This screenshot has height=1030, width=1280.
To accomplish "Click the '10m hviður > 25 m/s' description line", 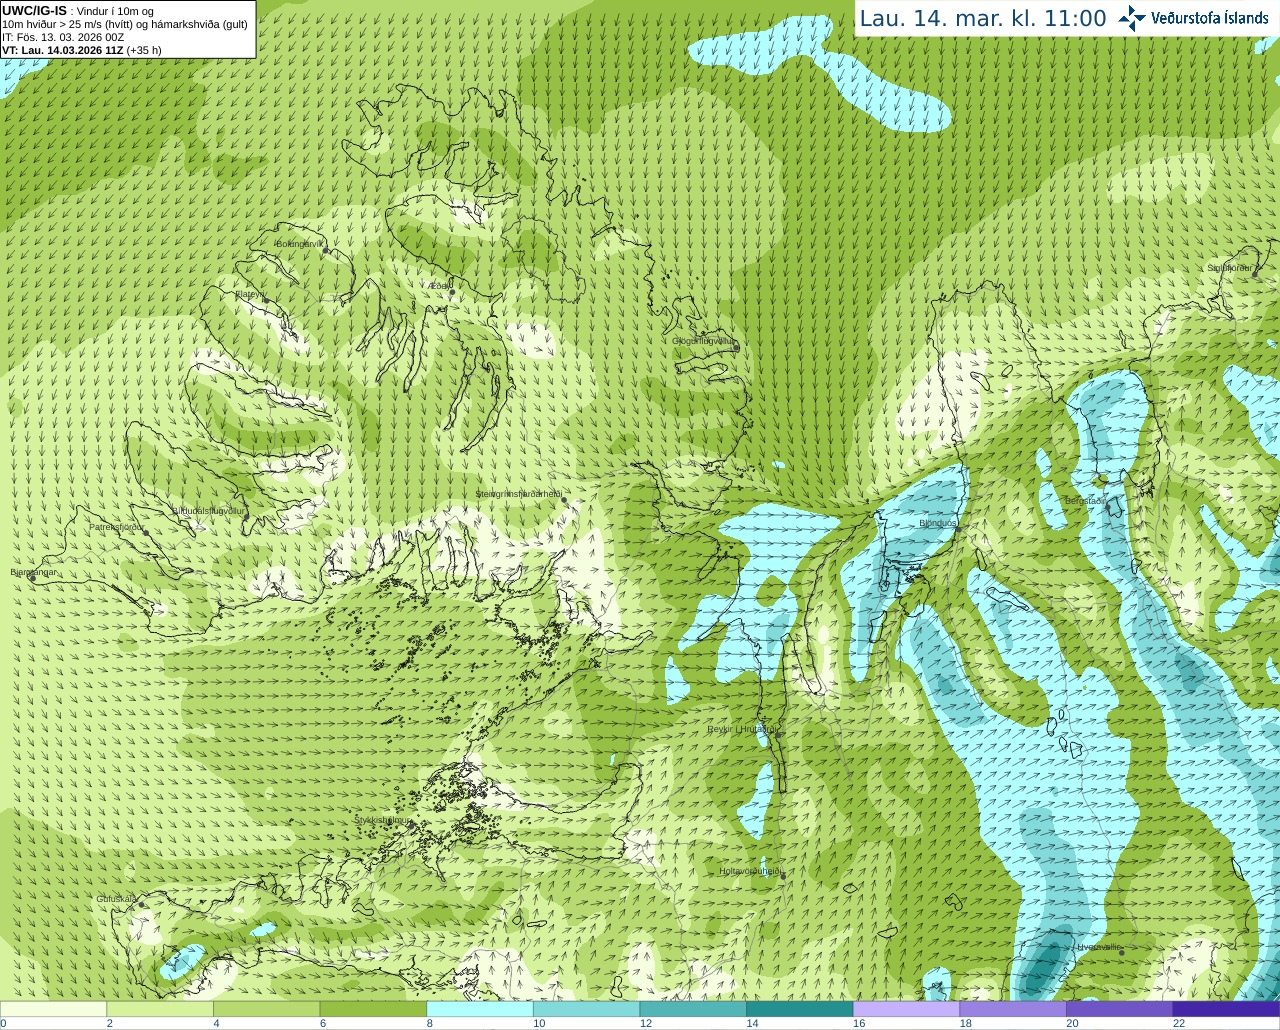I will coord(125,24).
